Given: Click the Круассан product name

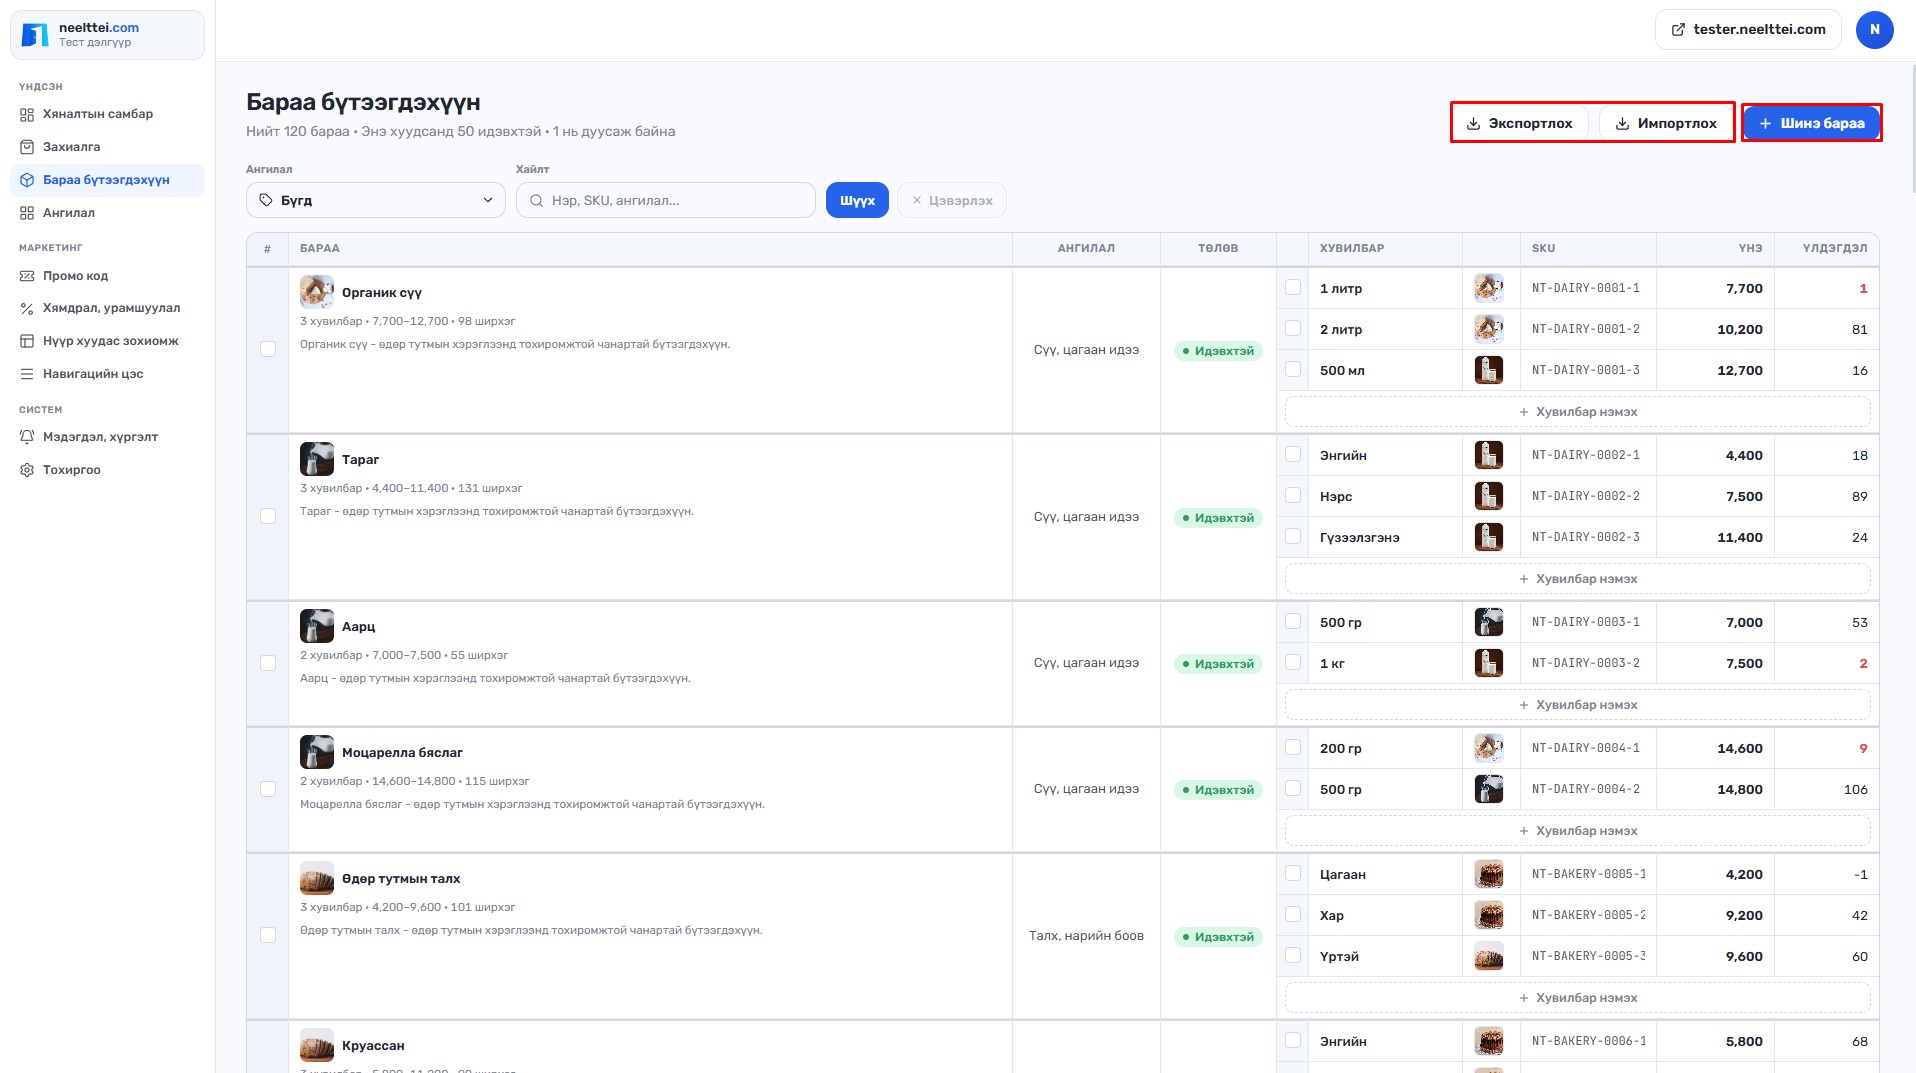Looking at the screenshot, I should (373, 1045).
